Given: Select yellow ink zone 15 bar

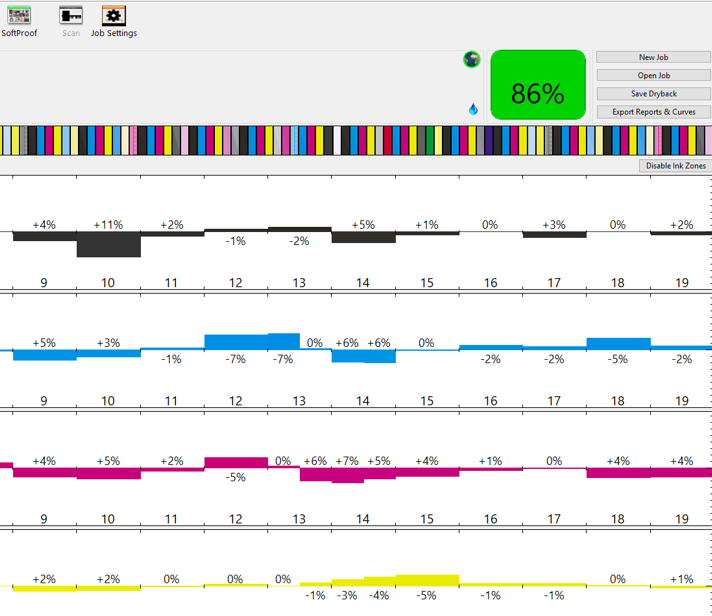Looking at the screenshot, I should point(427,581).
